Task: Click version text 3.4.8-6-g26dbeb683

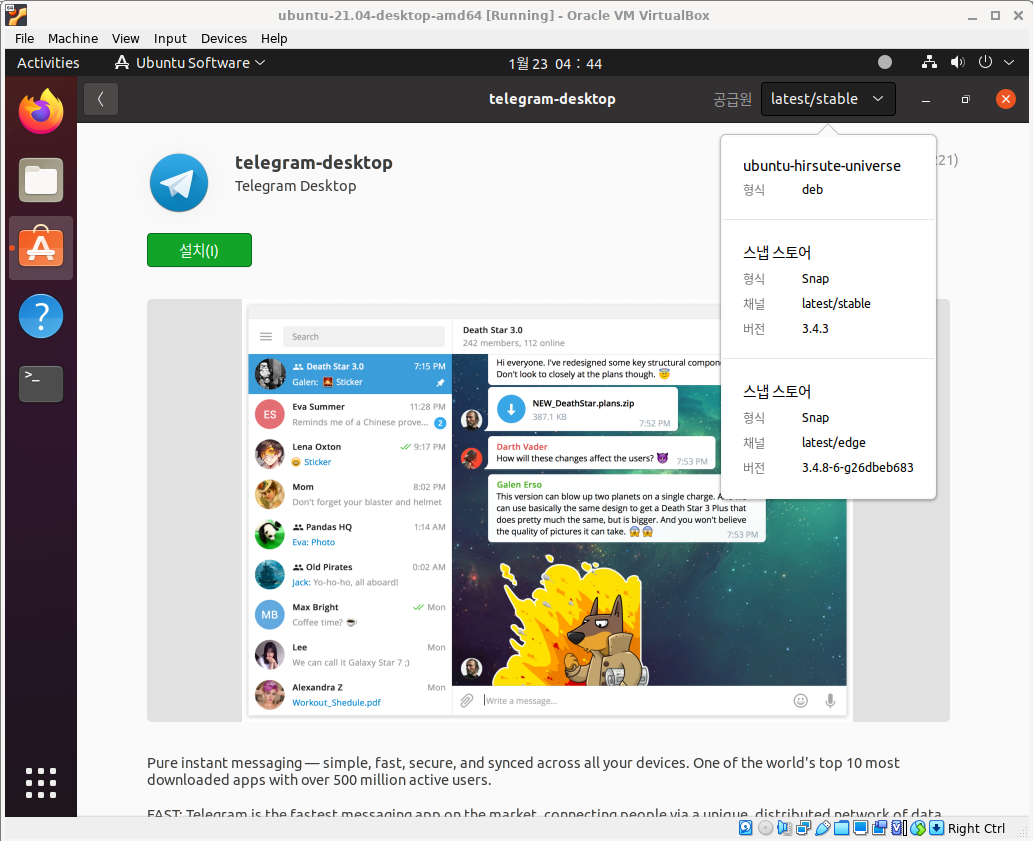Action: coord(857,468)
